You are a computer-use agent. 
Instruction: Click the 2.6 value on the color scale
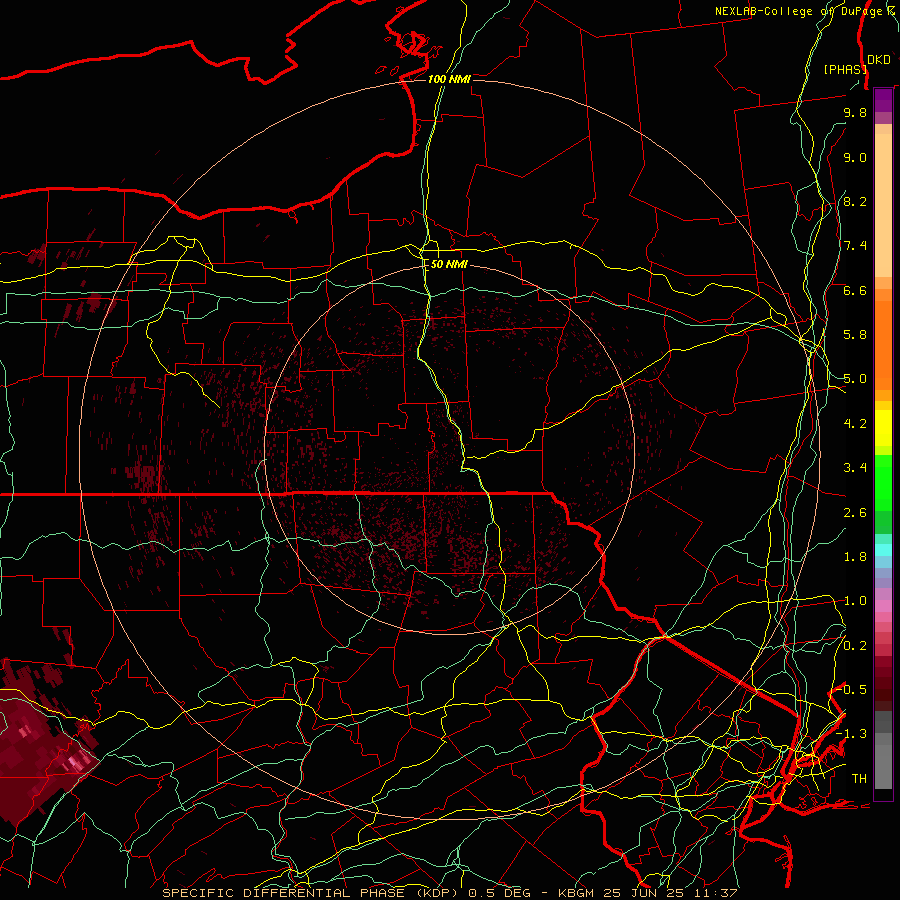click(x=855, y=513)
